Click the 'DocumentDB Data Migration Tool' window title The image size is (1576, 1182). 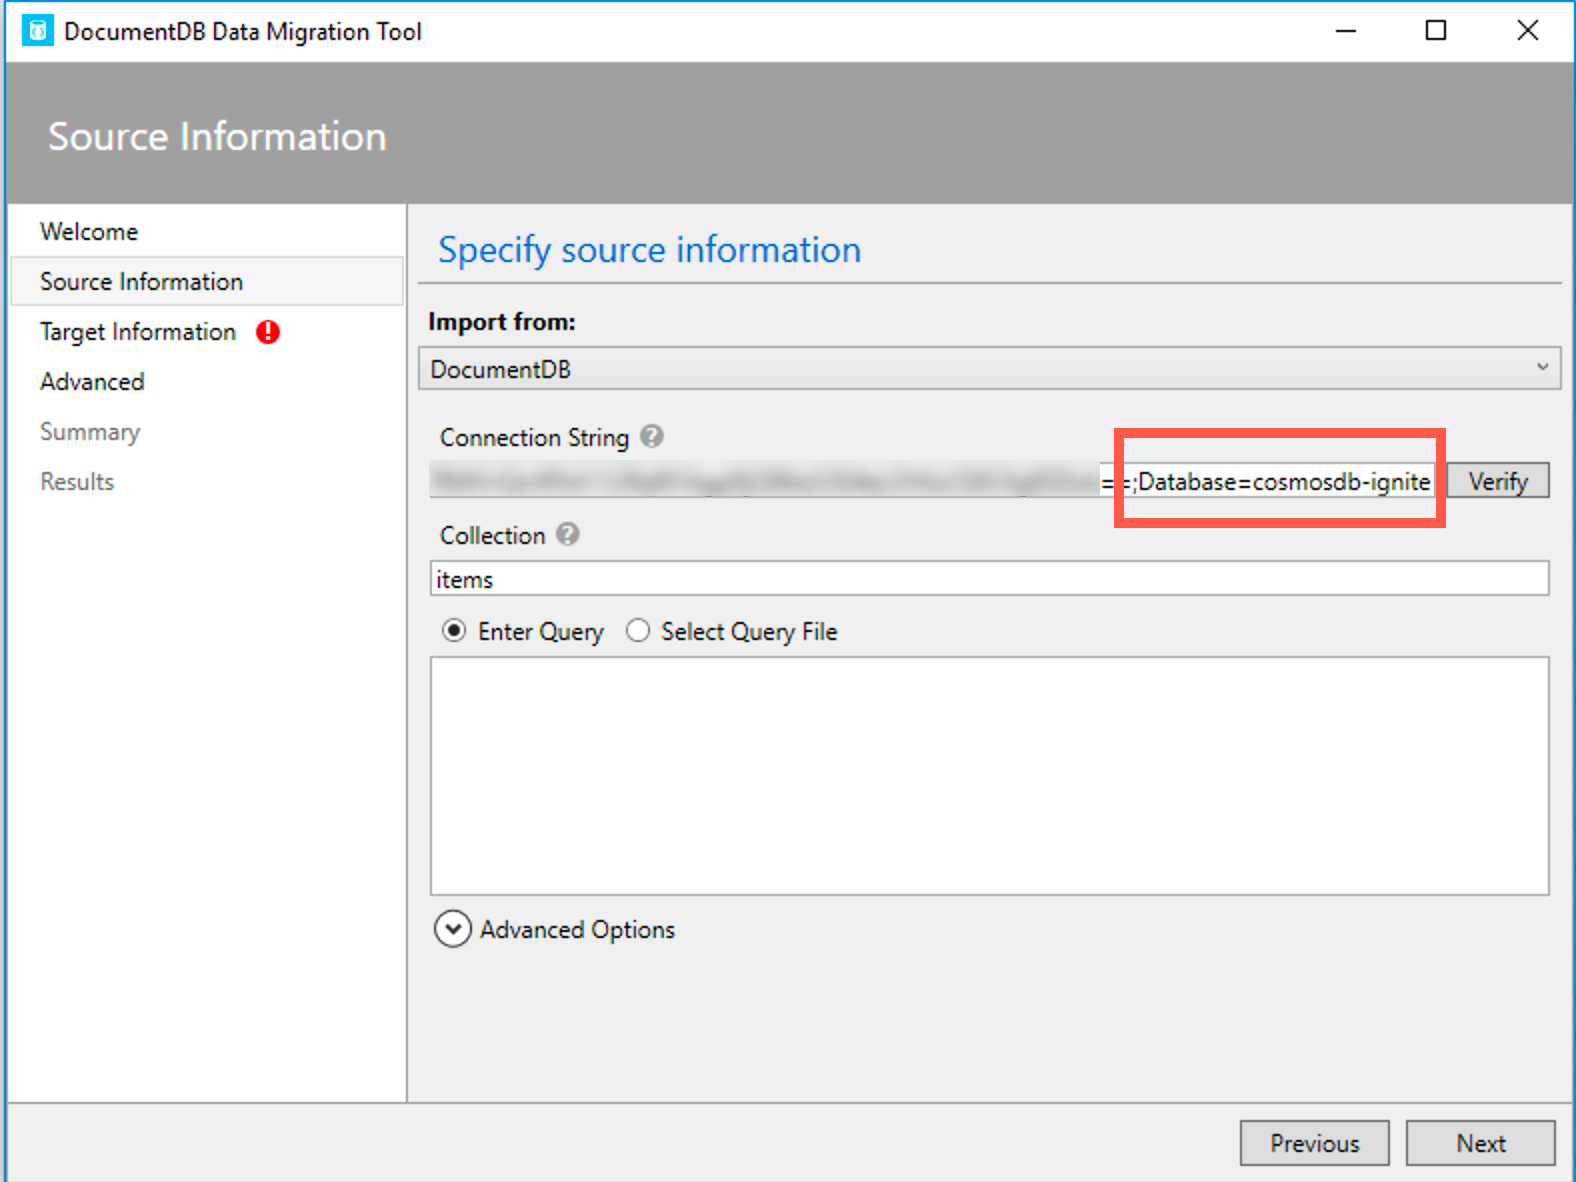pos(243,32)
